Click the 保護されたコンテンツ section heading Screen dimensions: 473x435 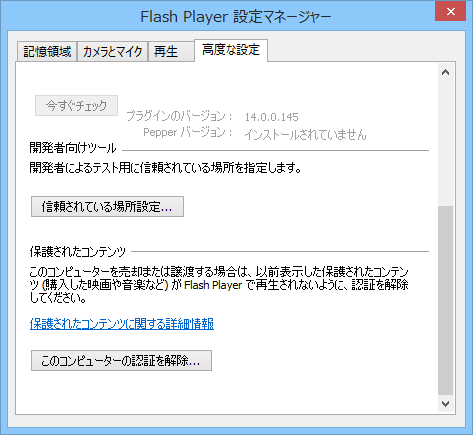77,252
